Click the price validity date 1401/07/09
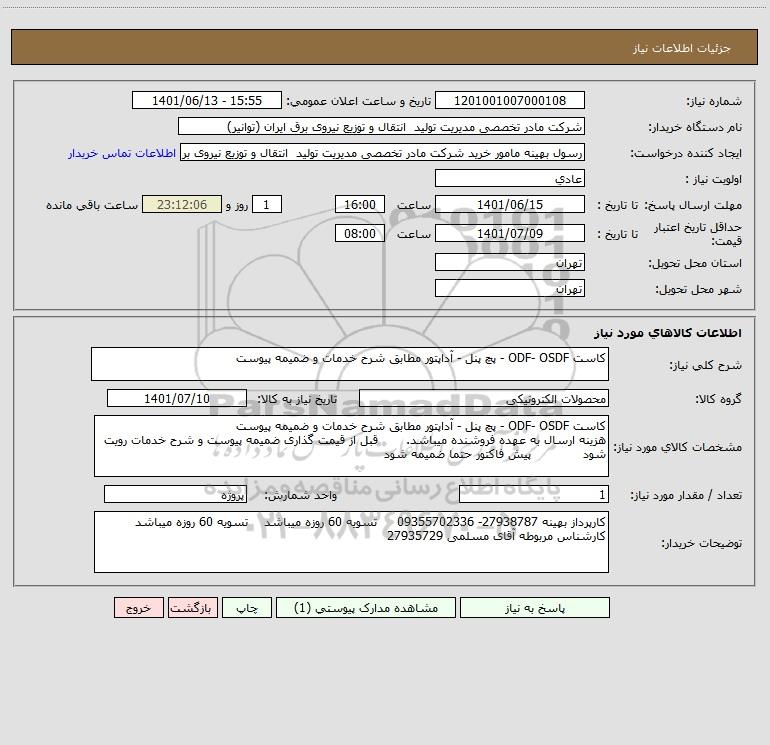The image size is (770, 745). (x=510, y=233)
